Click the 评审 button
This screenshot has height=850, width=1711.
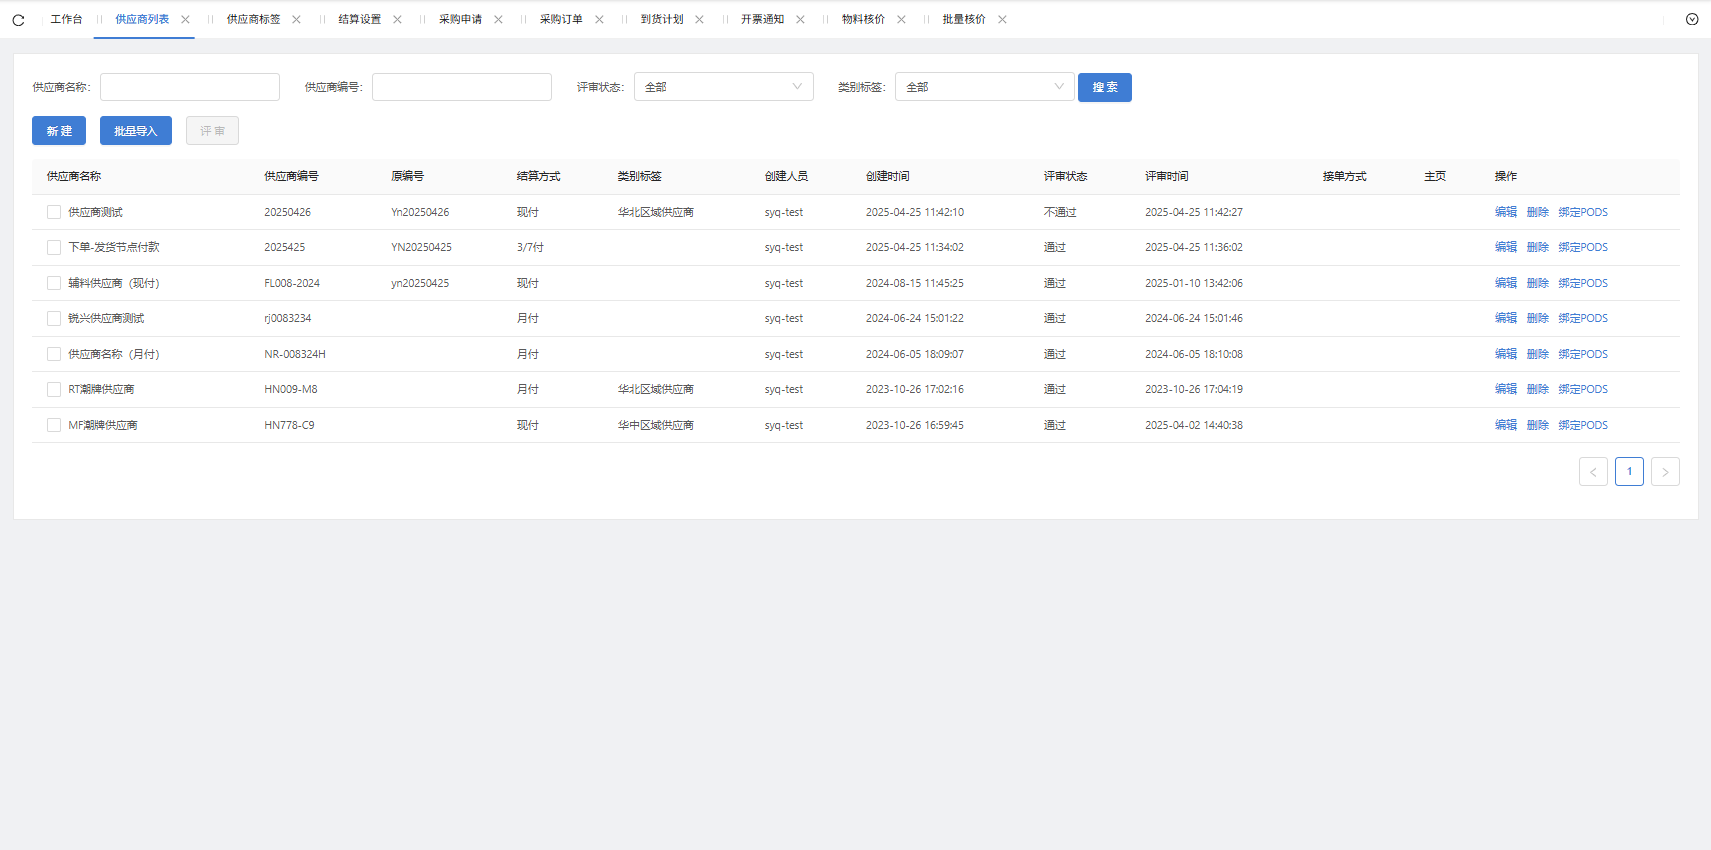pos(212,131)
